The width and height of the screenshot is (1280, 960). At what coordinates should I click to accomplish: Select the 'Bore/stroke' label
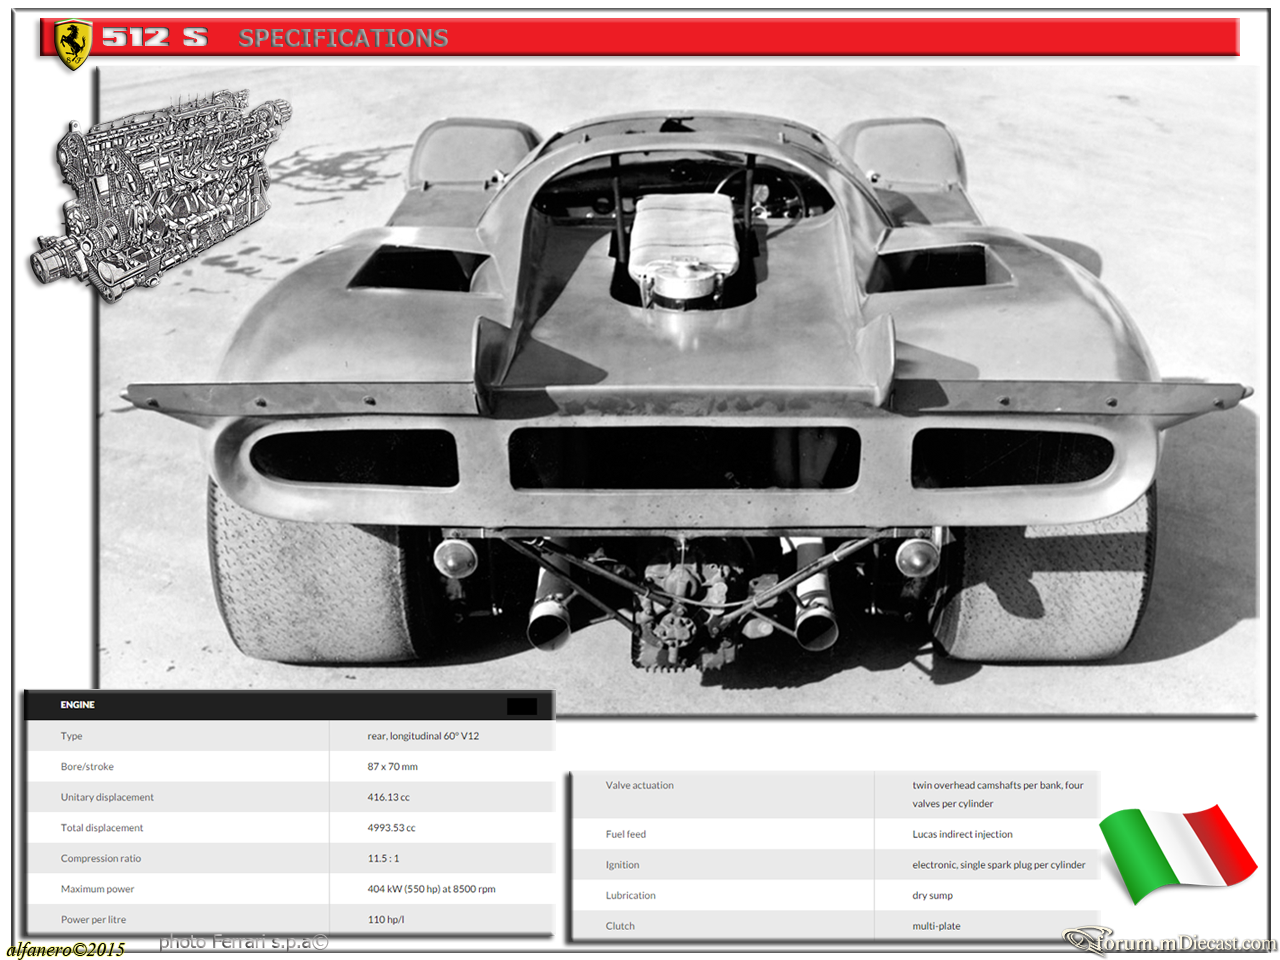click(87, 767)
